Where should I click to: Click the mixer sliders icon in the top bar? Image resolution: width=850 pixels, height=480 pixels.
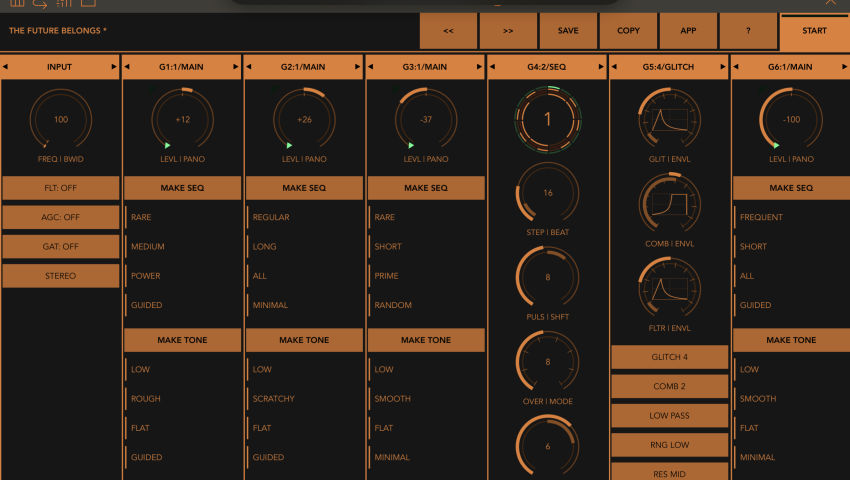click(x=64, y=3)
